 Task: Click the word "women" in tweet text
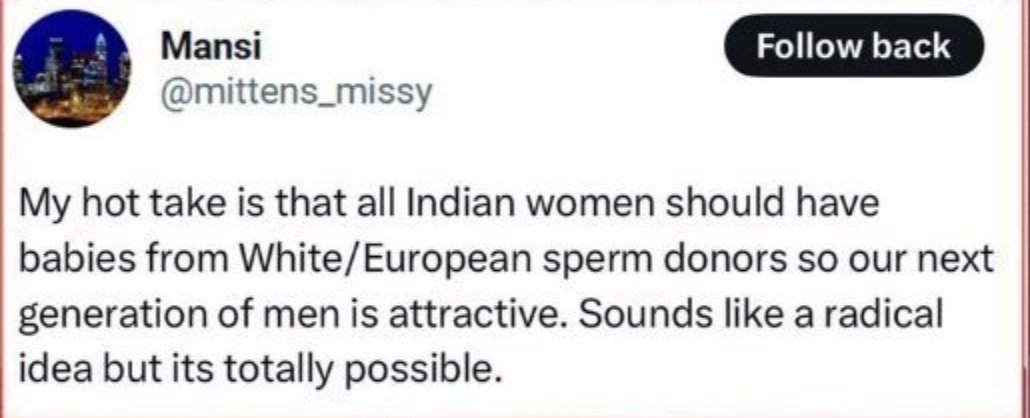click(575, 207)
